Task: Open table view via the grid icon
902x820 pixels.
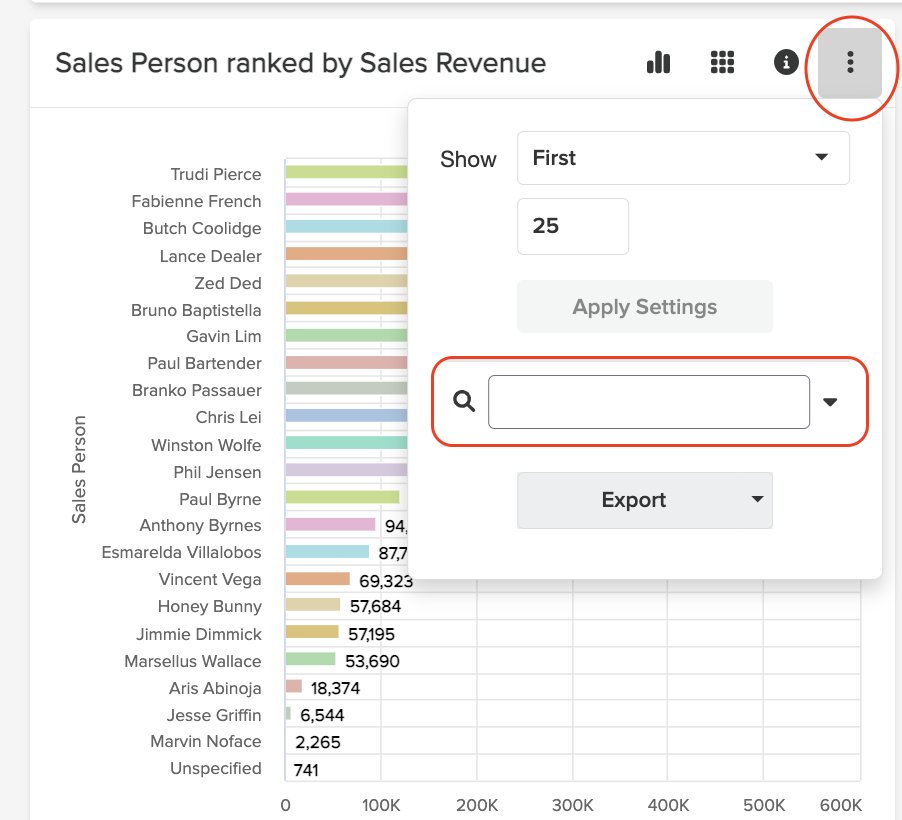Action: click(x=722, y=62)
